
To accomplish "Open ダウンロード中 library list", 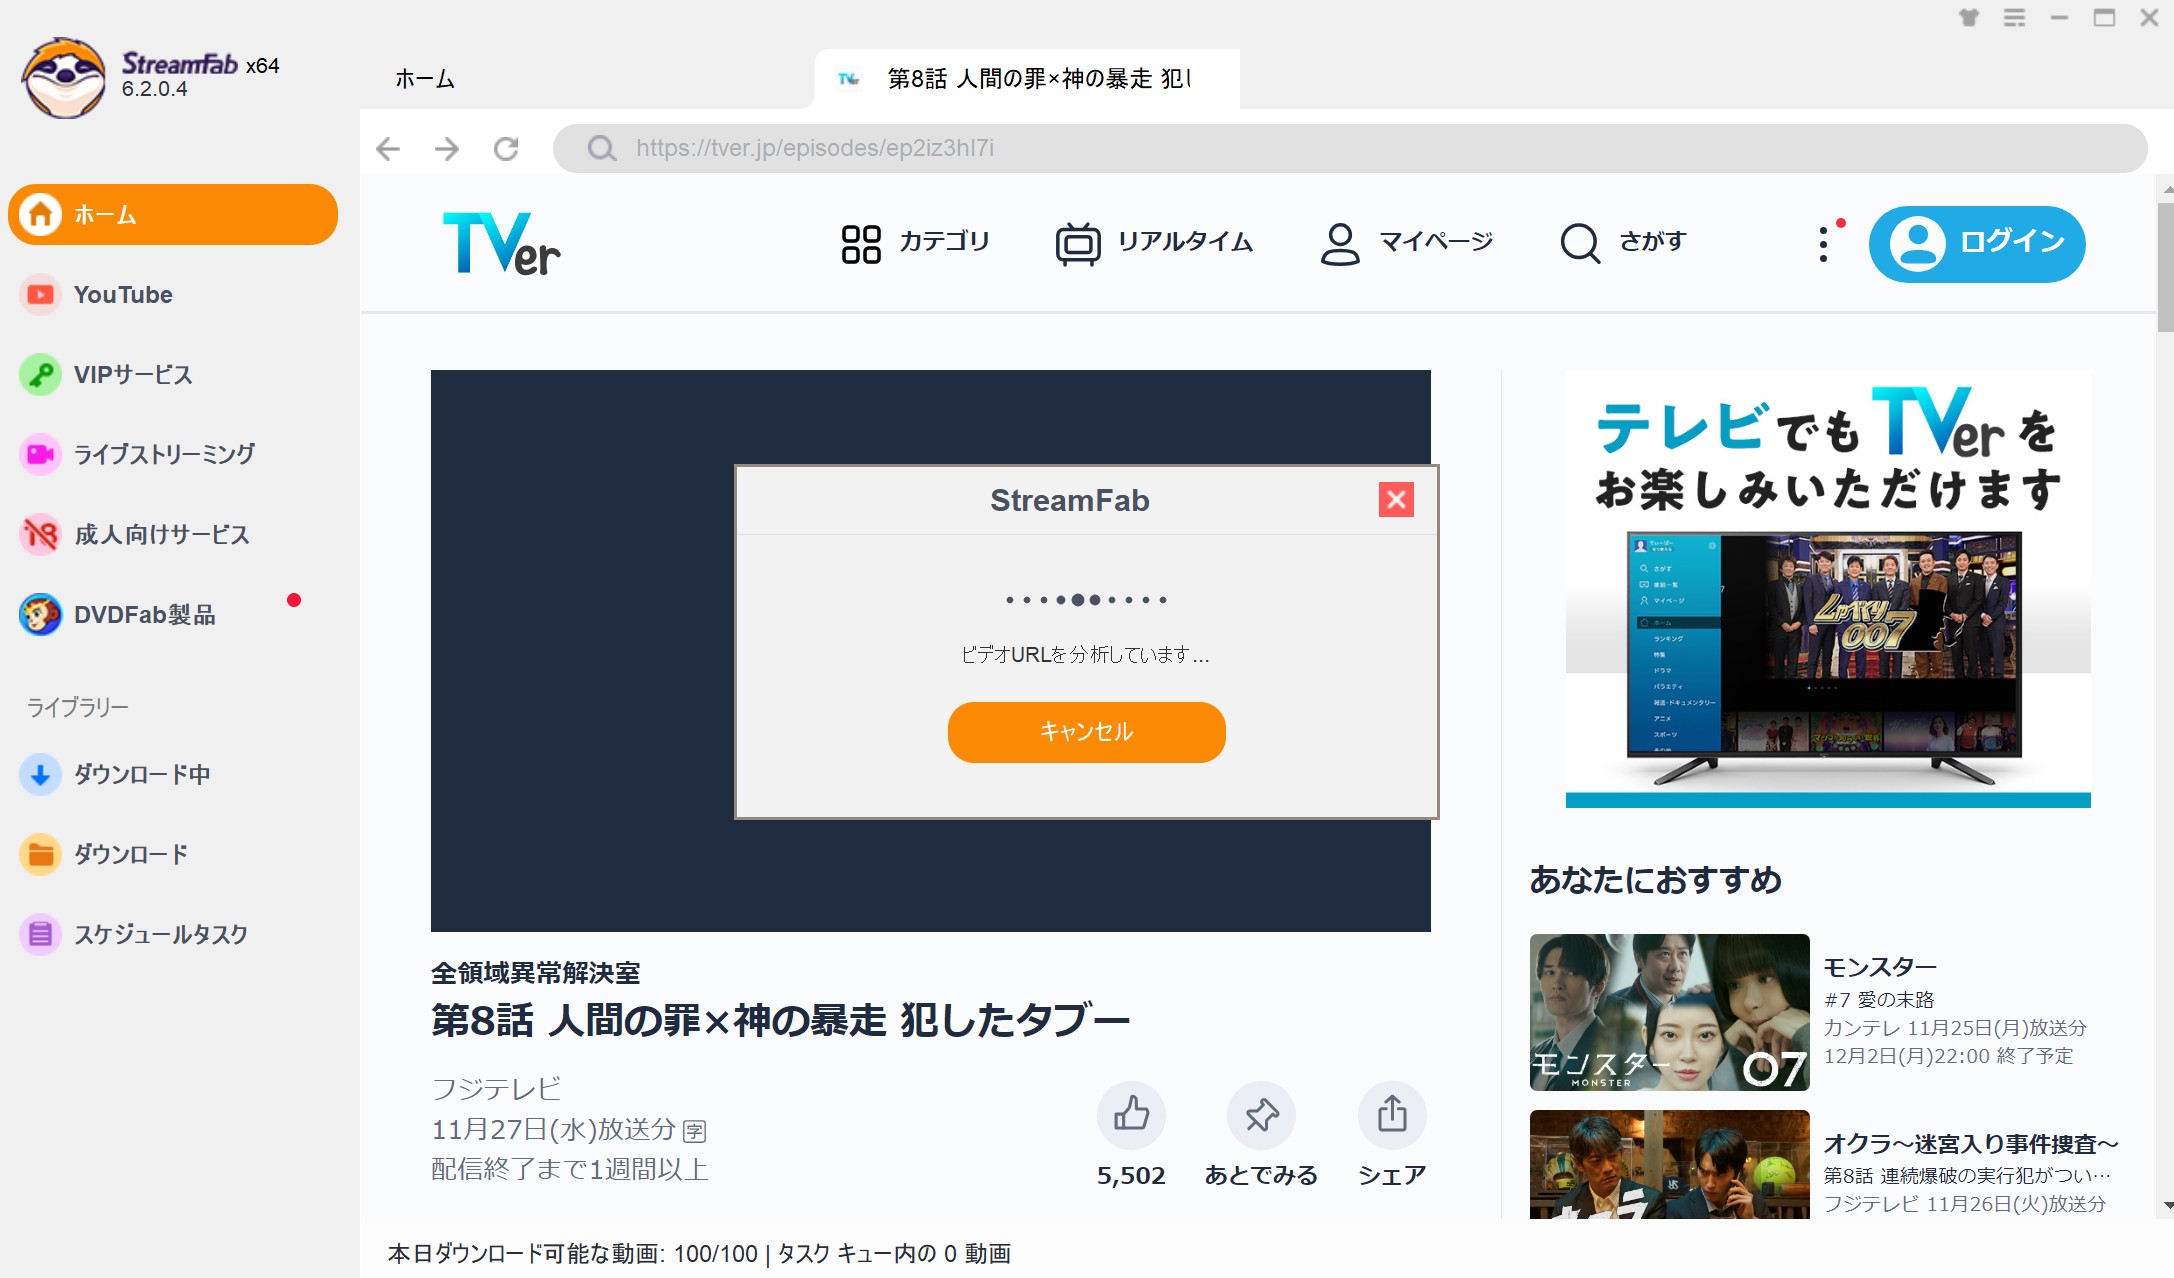I will 142,774.
